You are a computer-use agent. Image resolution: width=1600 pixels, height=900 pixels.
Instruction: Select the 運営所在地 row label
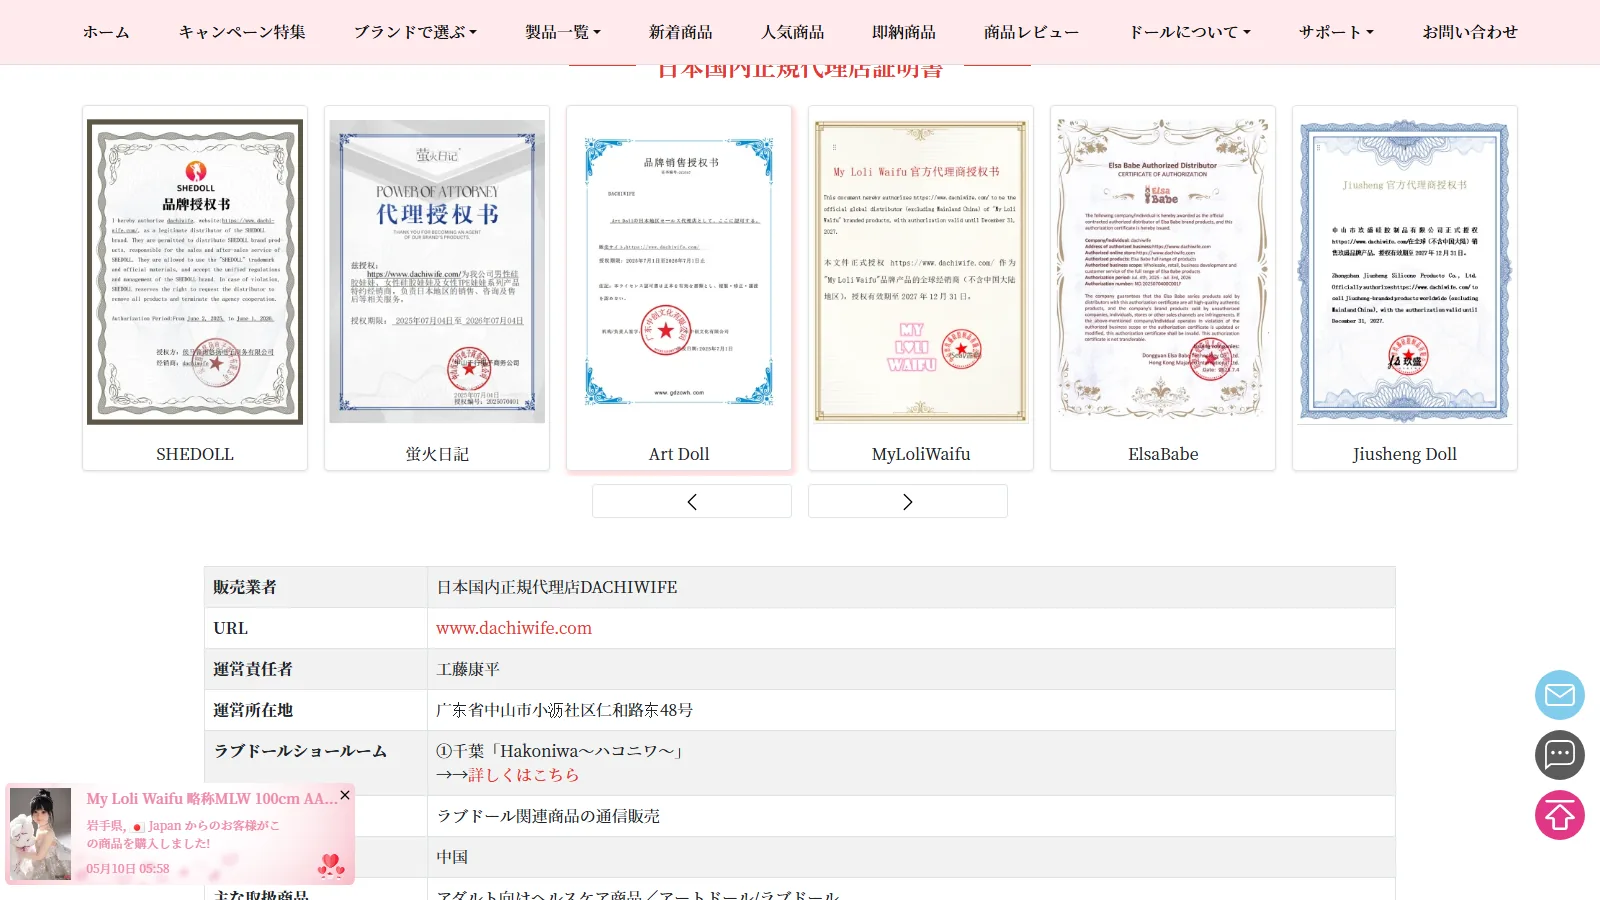tap(253, 710)
